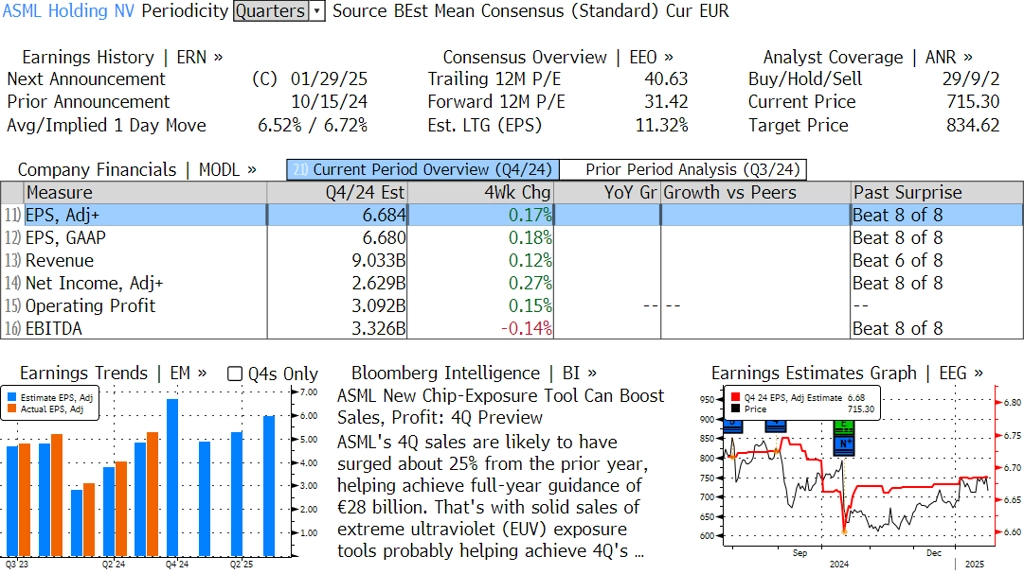
Task: Select the Net Income, Adj+ row
Action: 512,283
